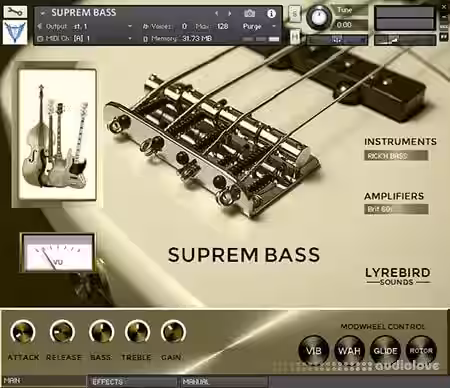Show instrument info with the i icon
The width and height of the screenshot is (450, 388).
271,13
